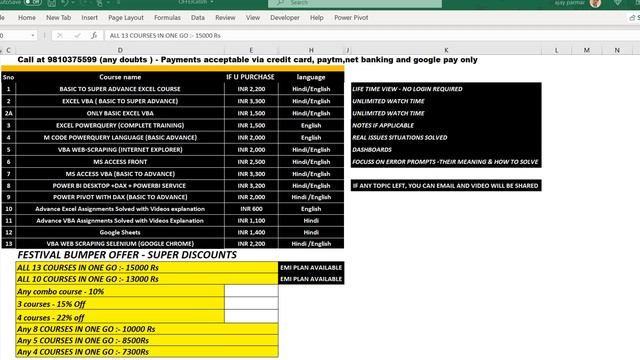640x360 pixels.
Task: Open the Page Layout tab
Action: pyautogui.click(x=126, y=18)
